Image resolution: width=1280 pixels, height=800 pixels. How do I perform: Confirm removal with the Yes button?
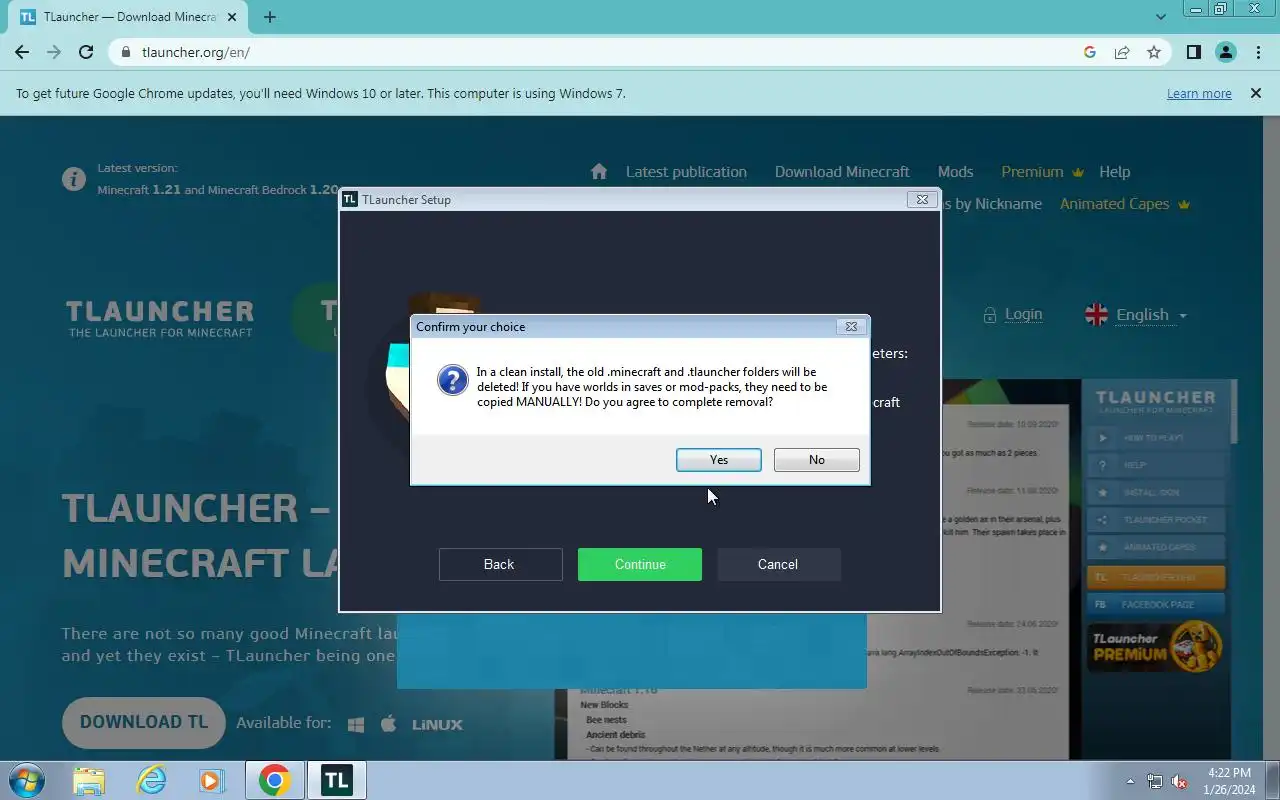(718, 460)
